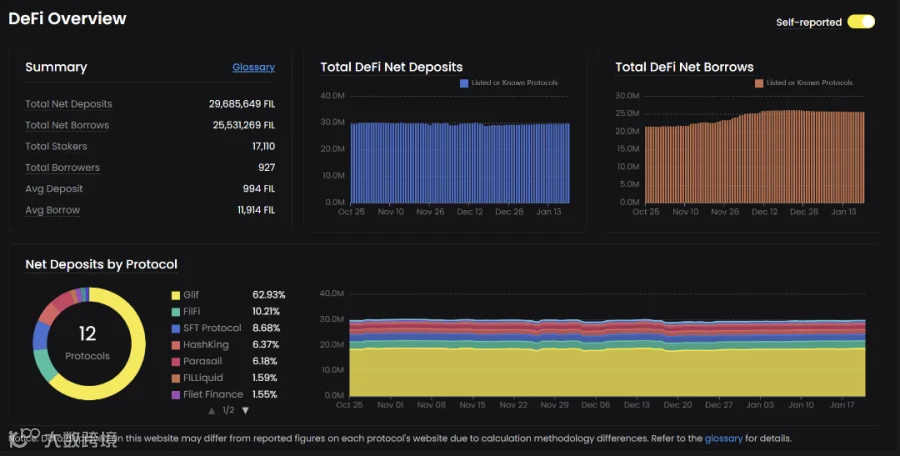This screenshot has height=456, width=900.
Task: Click yellow Glif area in stacked chart
Action: (607, 373)
